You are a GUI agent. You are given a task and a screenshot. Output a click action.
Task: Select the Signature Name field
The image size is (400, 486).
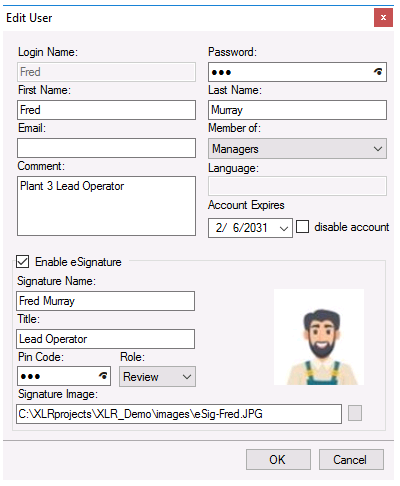(x=105, y=301)
